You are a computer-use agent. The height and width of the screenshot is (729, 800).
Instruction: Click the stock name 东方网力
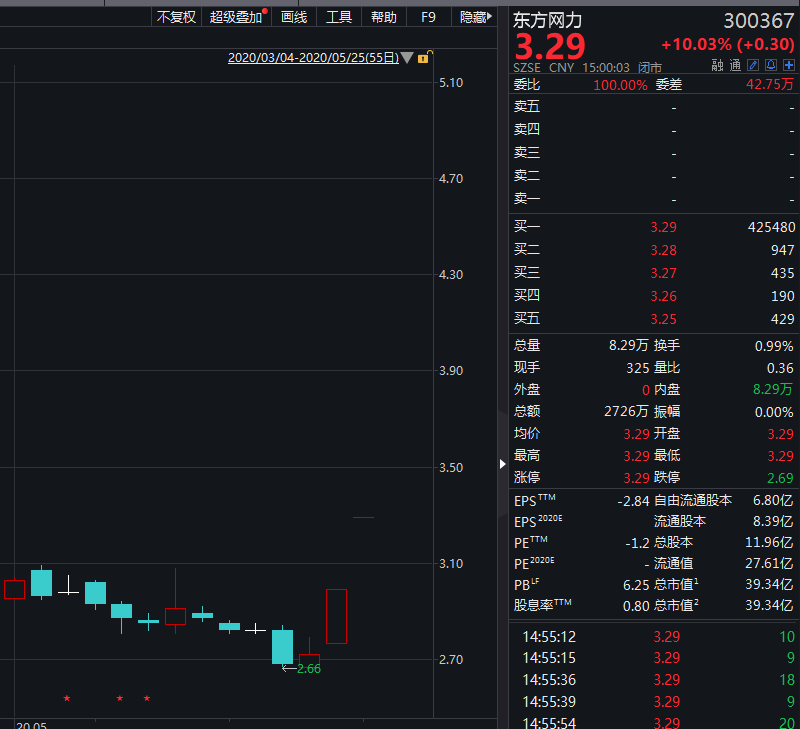tap(547, 20)
